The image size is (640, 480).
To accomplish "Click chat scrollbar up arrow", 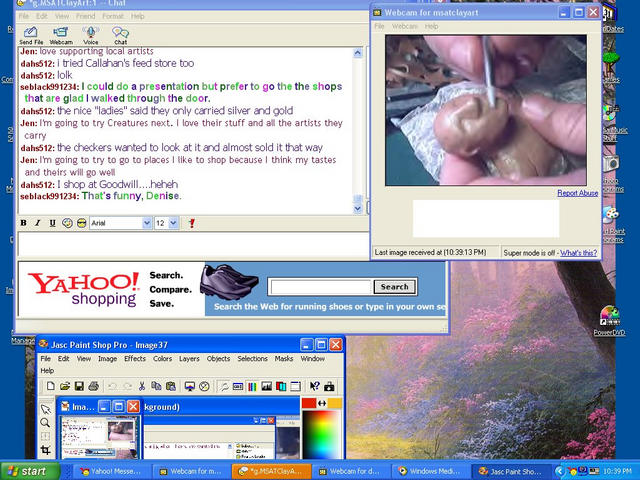I will tap(358, 53).
